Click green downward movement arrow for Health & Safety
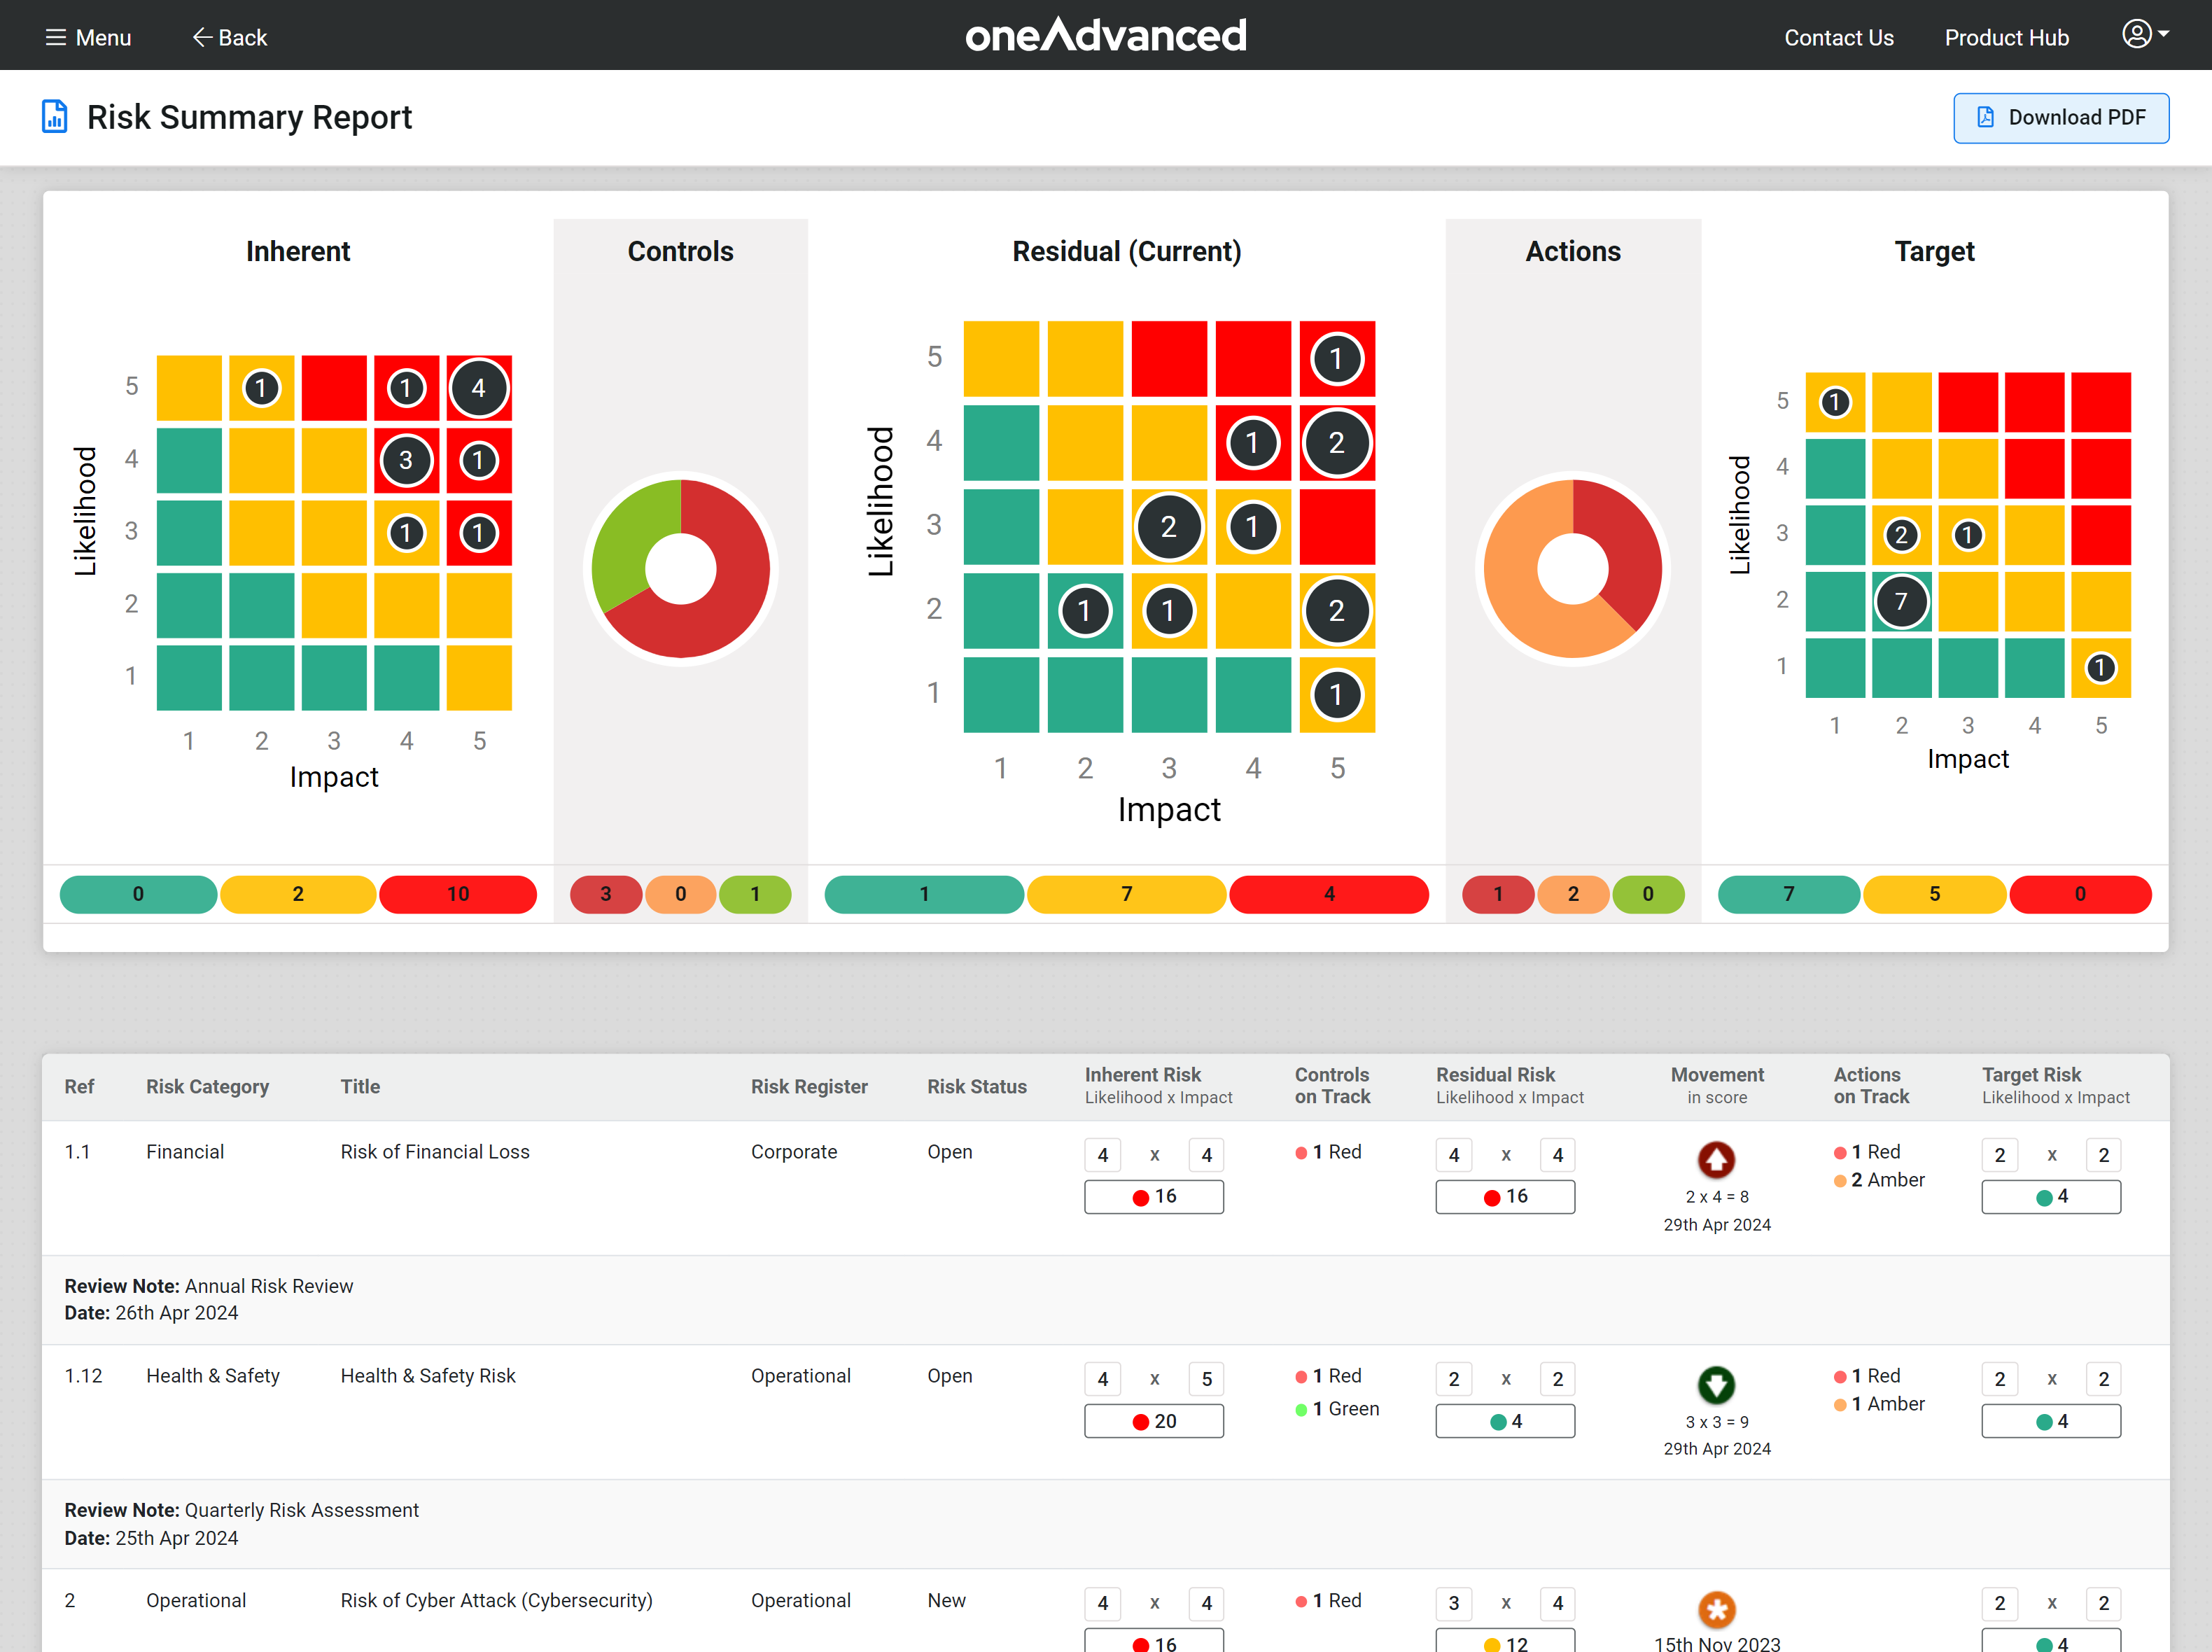The width and height of the screenshot is (2212, 1652). 1716,1385
